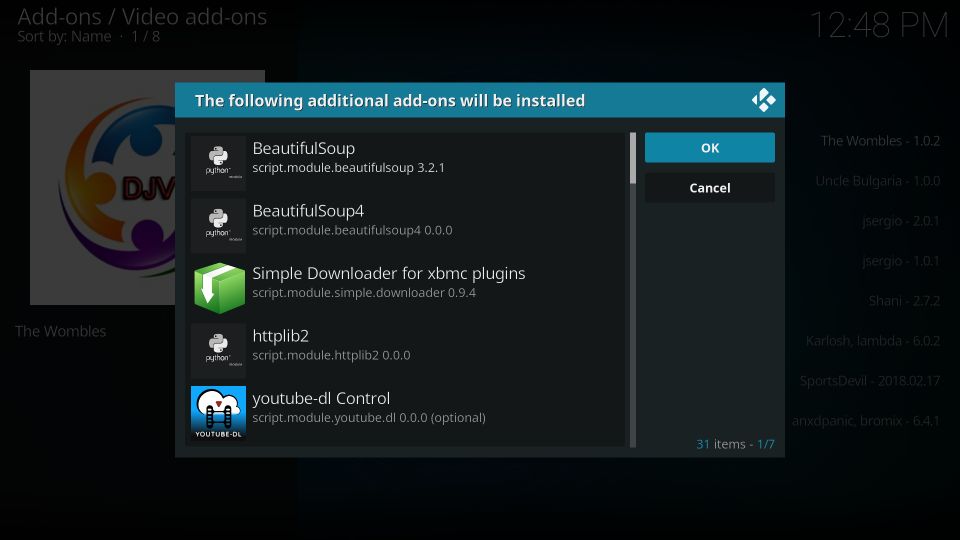Click script.module.youtube.dl 0.0.0 (optional) text
The width and height of the screenshot is (960, 540).
pyautogui.click(x=369, y=418)
